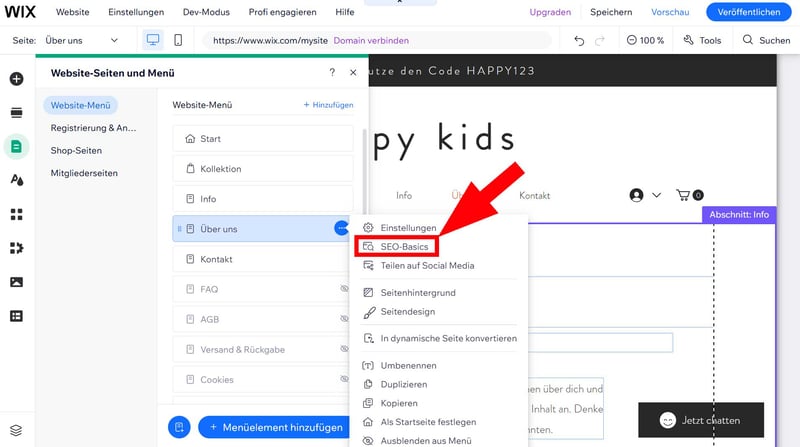Open the Media image sidebar icon
This screenshot has width=800, height=447.
click(16, 282)
